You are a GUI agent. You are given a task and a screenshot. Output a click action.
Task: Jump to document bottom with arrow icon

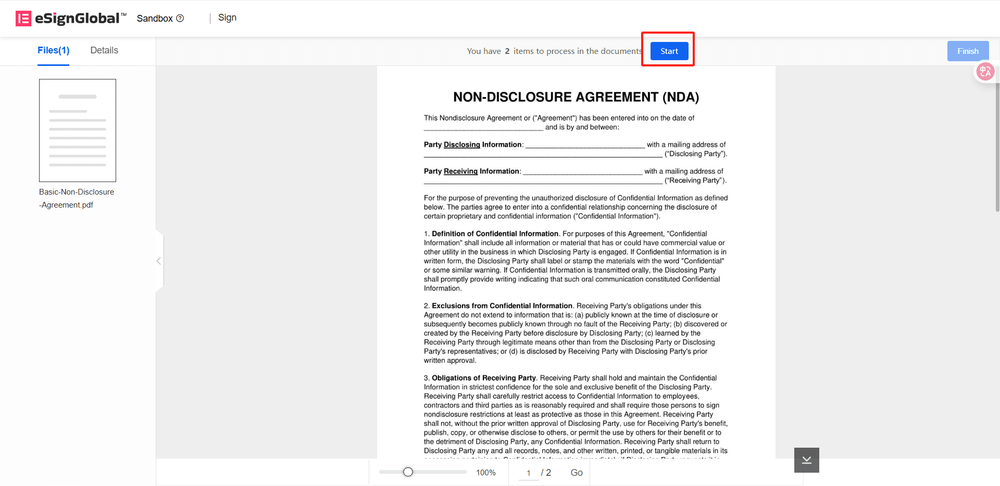[x=807, y=459]
